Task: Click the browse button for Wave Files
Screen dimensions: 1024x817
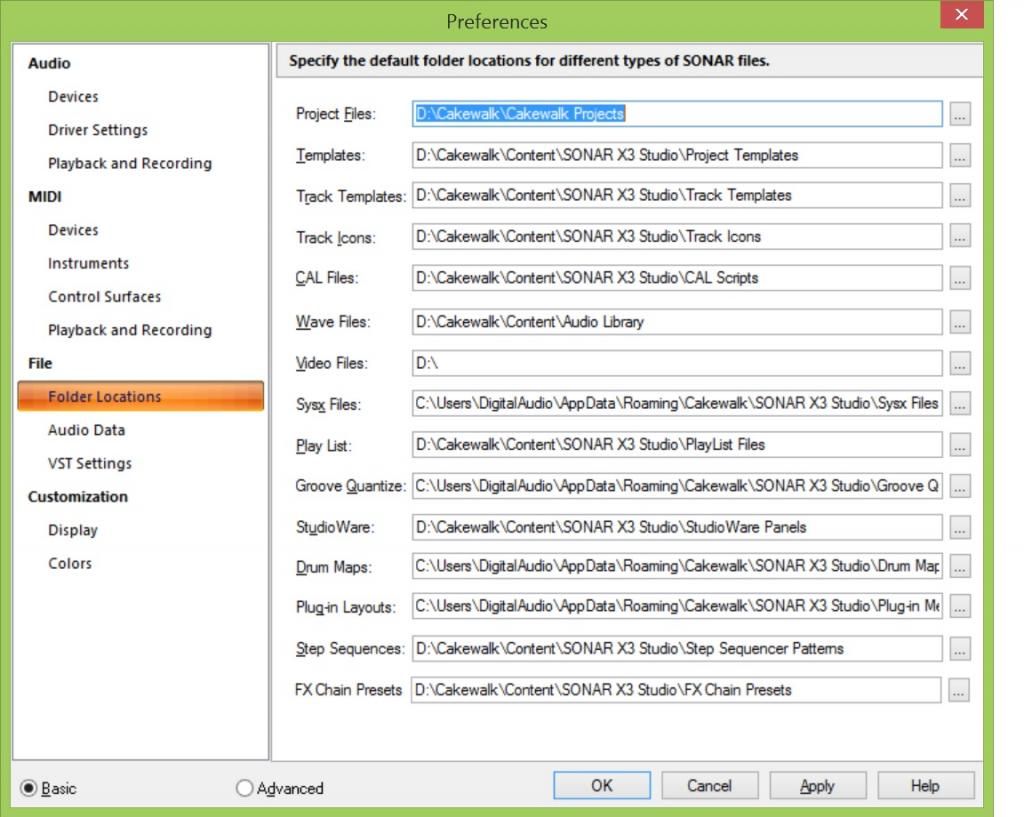Action: [959, 322]
